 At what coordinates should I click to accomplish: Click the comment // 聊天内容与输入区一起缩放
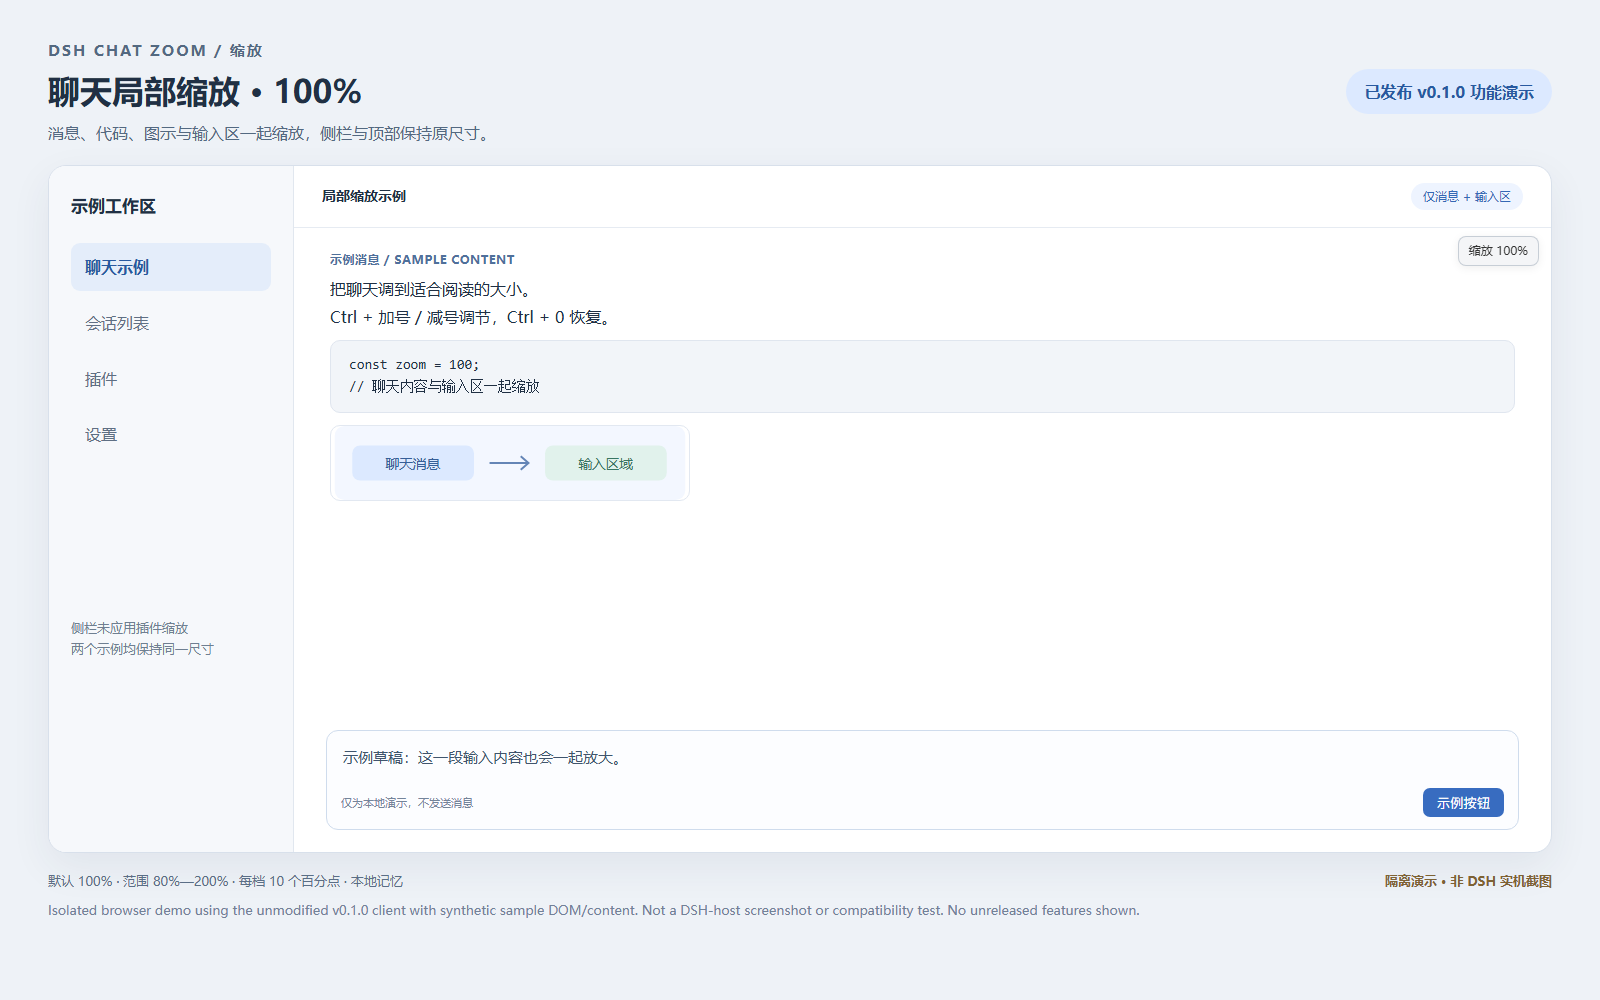pos(444,386)
